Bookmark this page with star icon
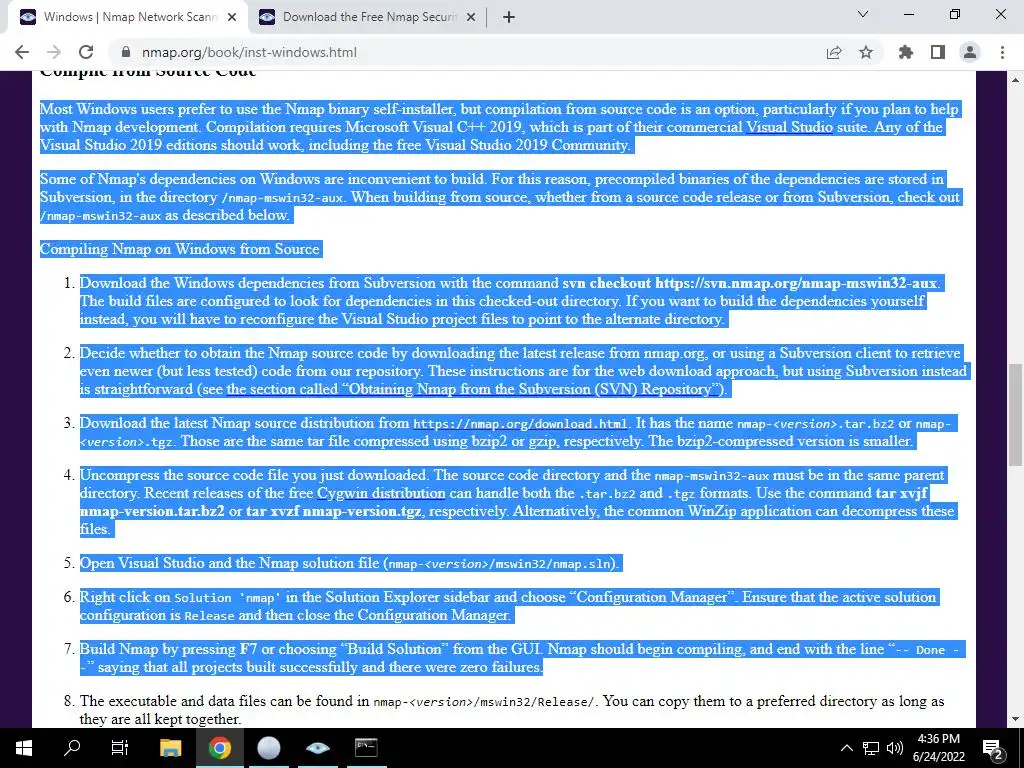 tap(866, 52)
